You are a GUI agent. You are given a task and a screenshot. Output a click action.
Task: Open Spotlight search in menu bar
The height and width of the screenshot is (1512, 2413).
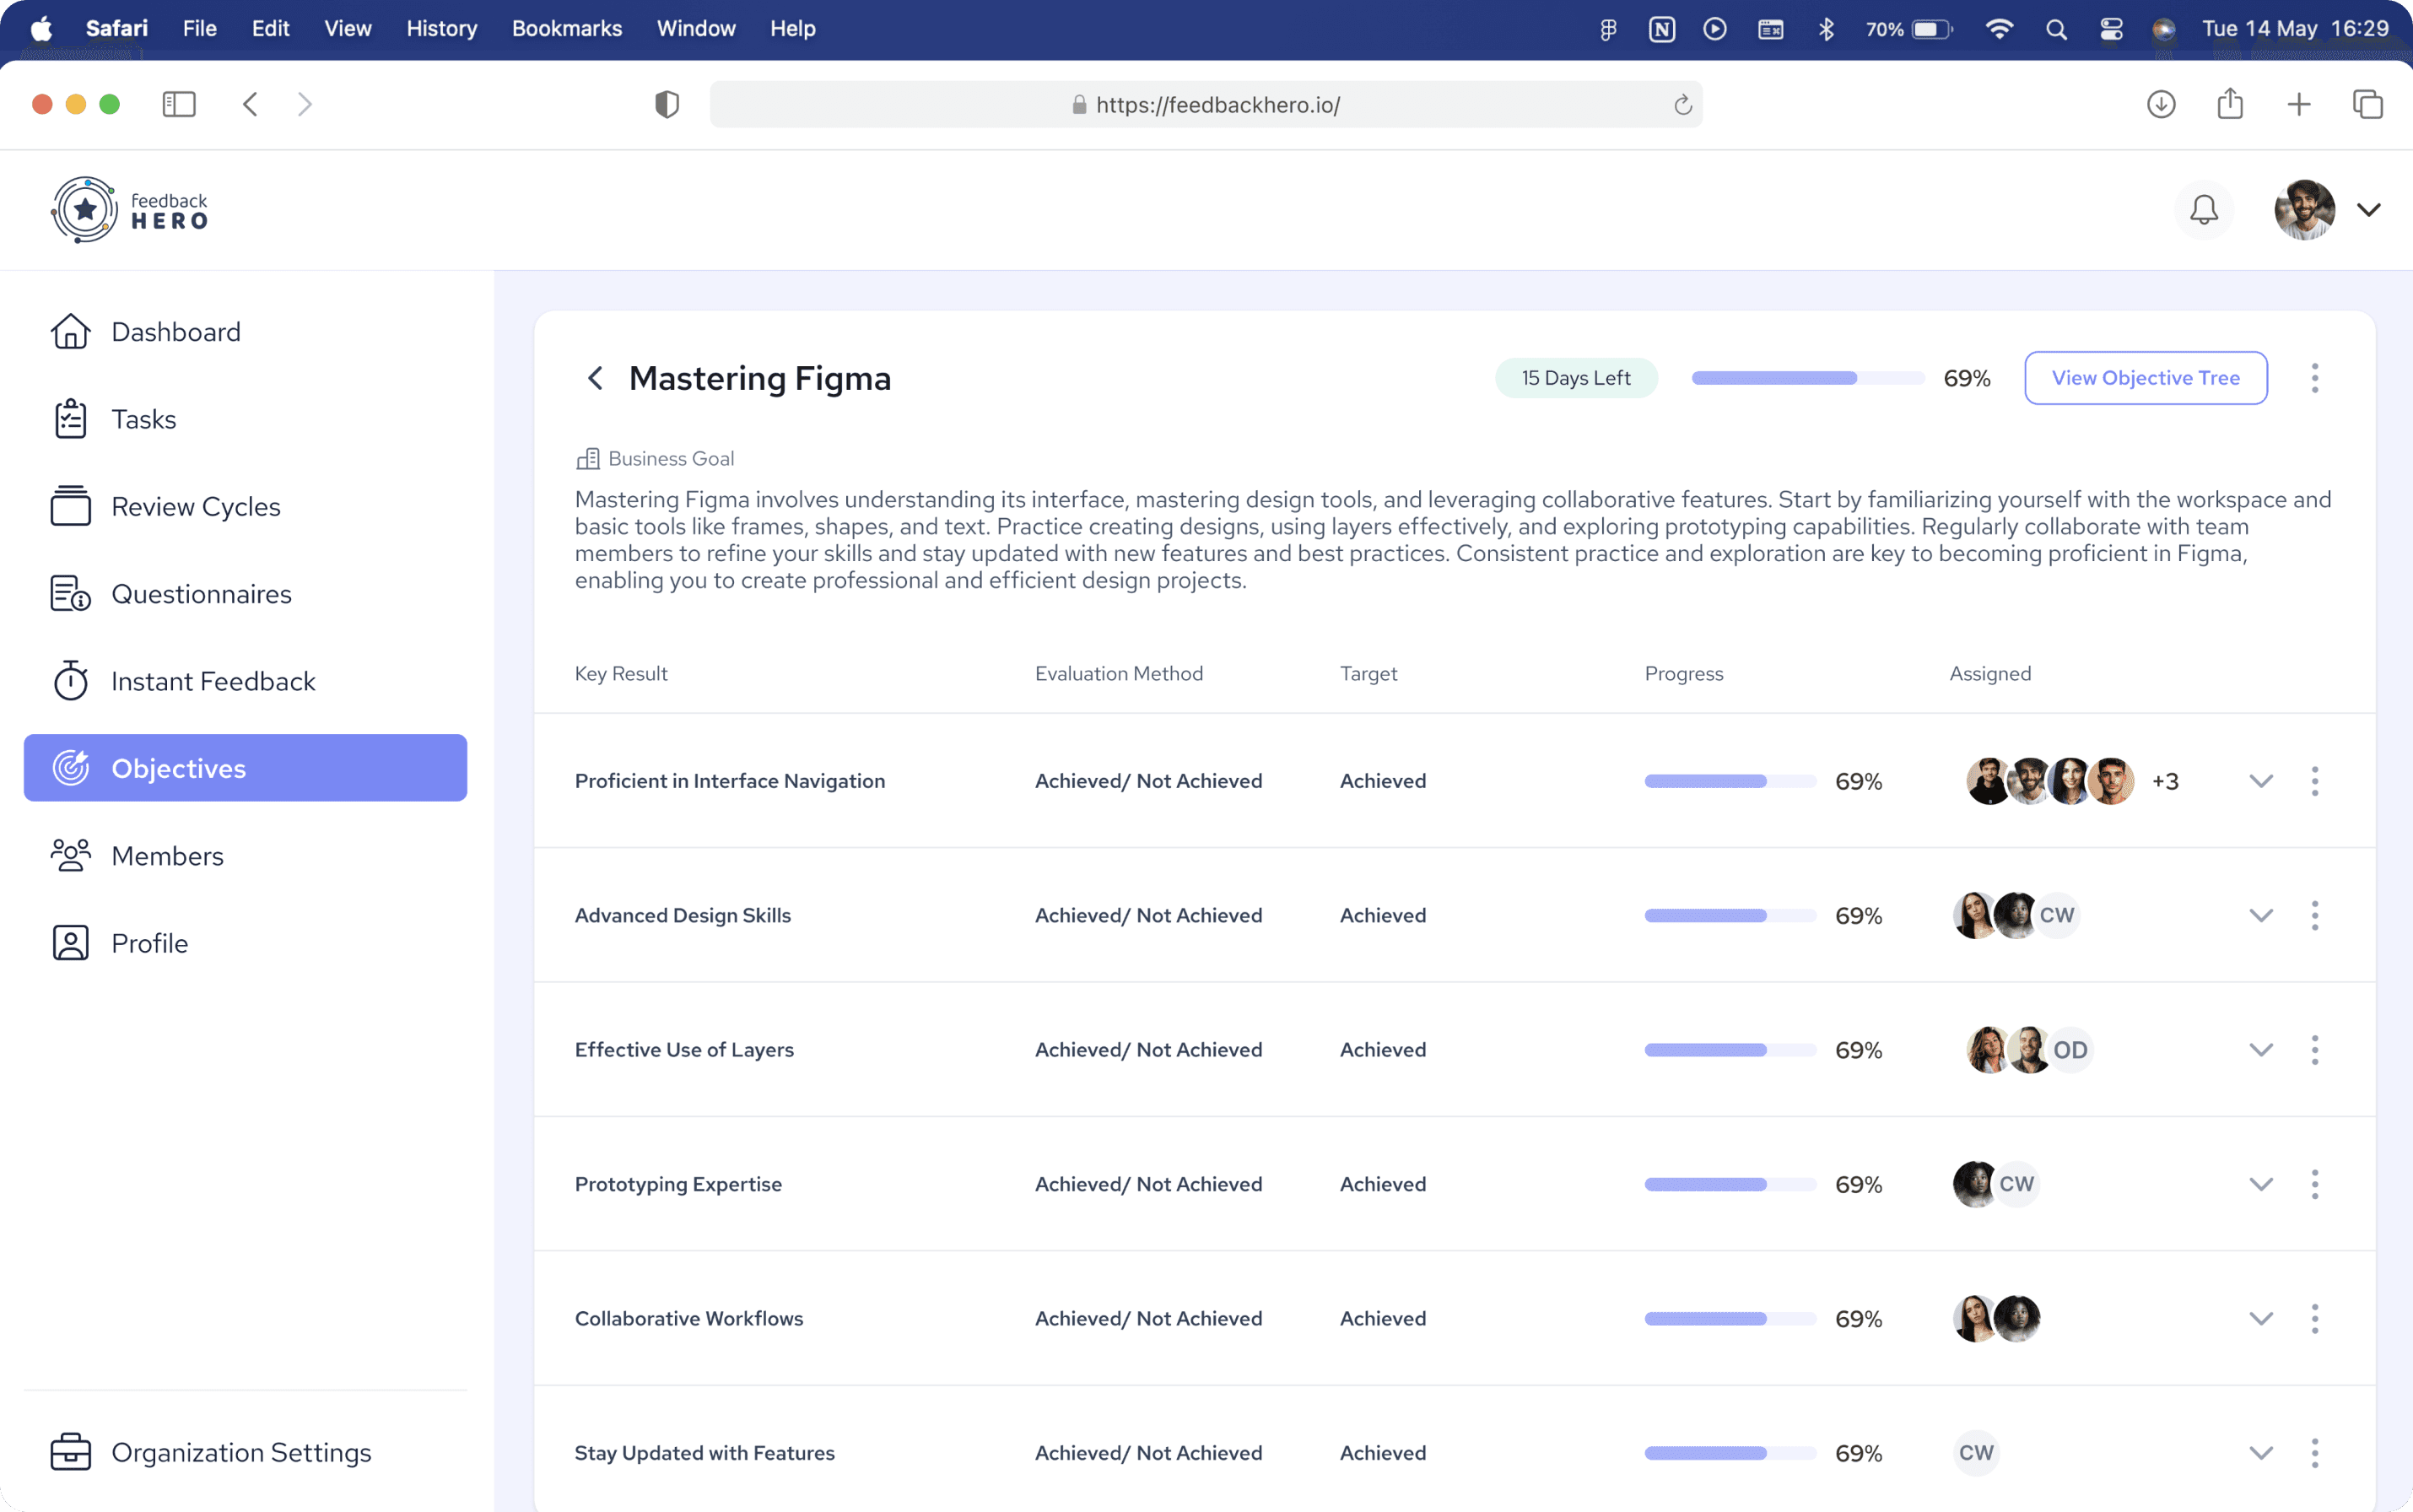2056,29
